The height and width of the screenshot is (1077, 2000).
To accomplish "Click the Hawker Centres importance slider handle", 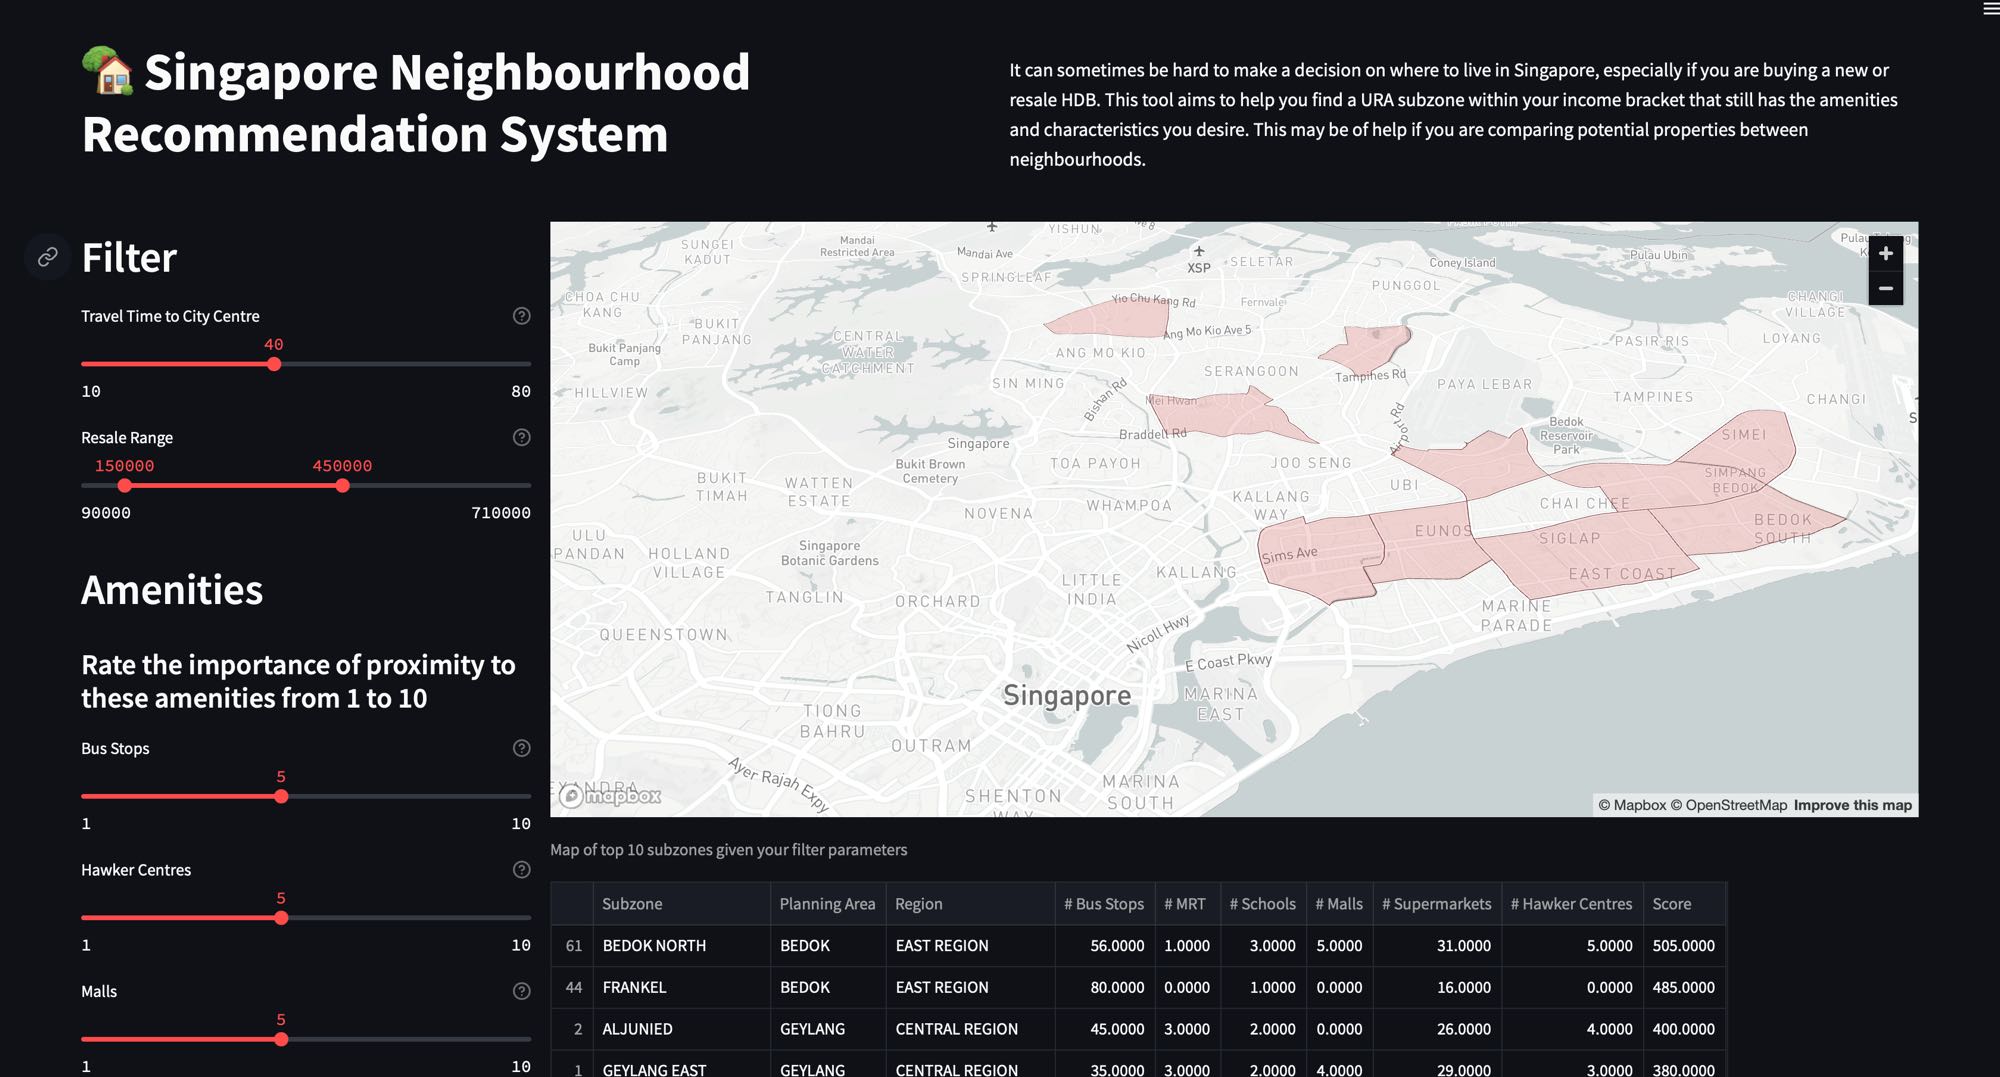I will point(281,918).
